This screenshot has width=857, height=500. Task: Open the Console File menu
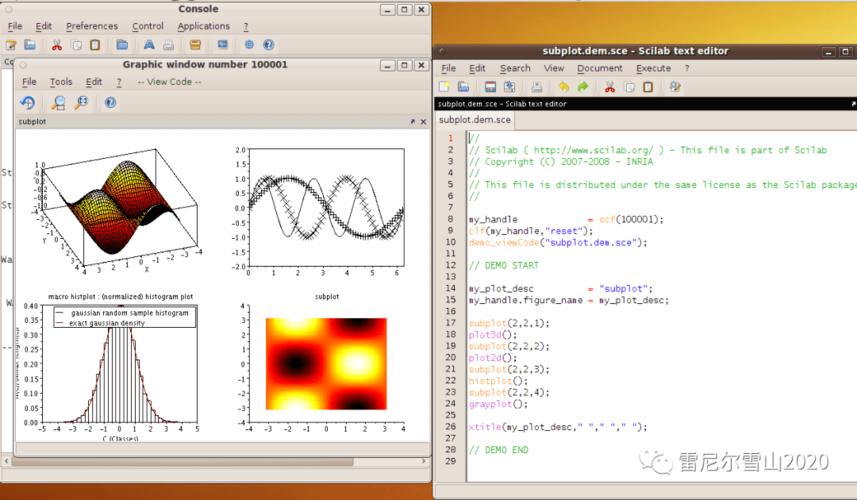point(15,26)
